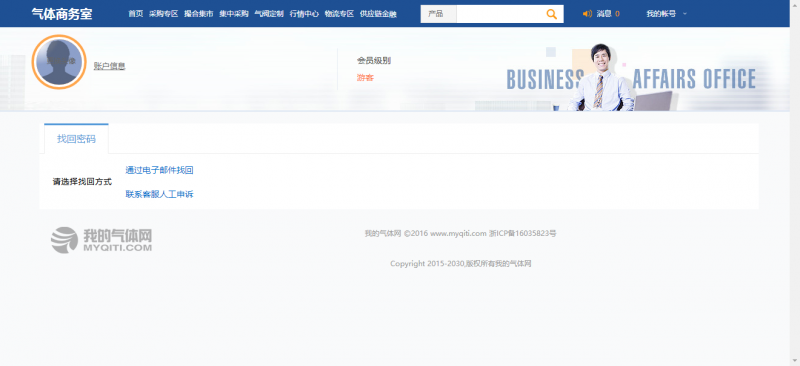800x366 pixels.
Task: Open the 撮合集市 menu item
Action: click(198, 14)
